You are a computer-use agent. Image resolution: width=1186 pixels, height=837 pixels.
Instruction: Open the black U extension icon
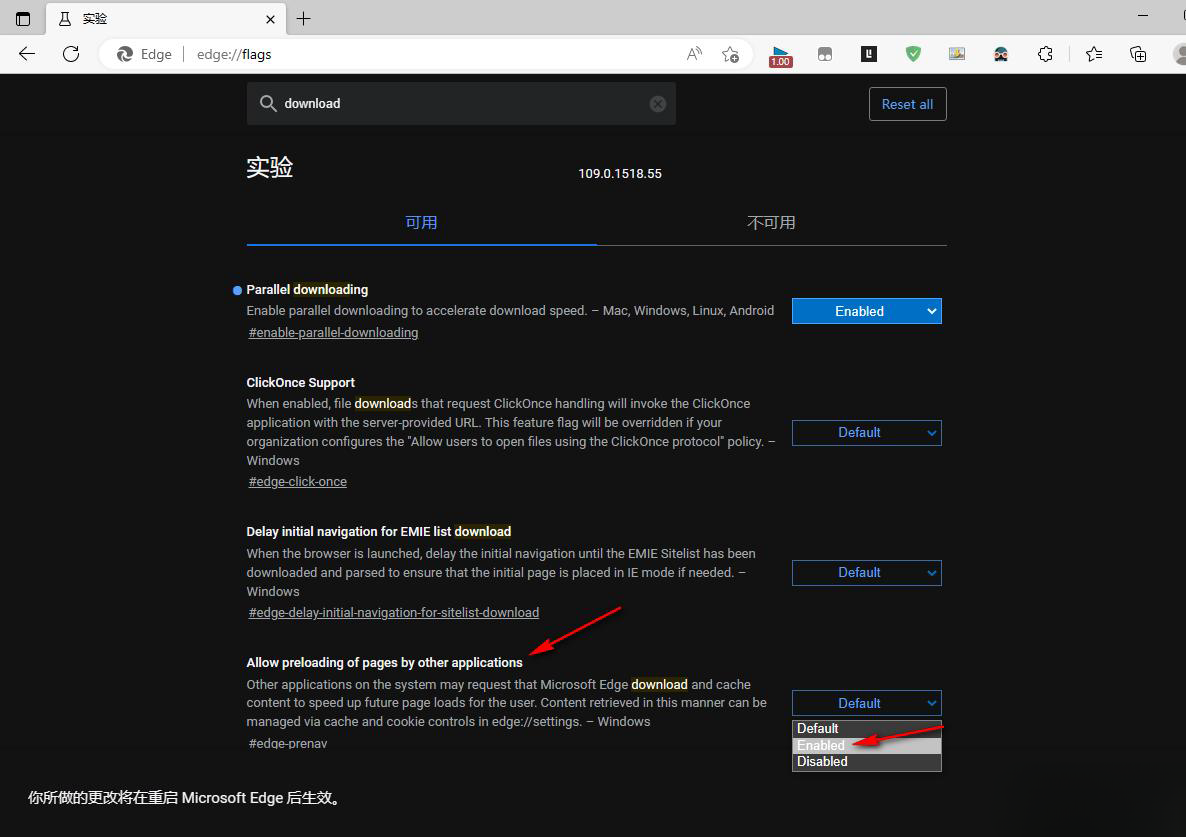(868, 54)
